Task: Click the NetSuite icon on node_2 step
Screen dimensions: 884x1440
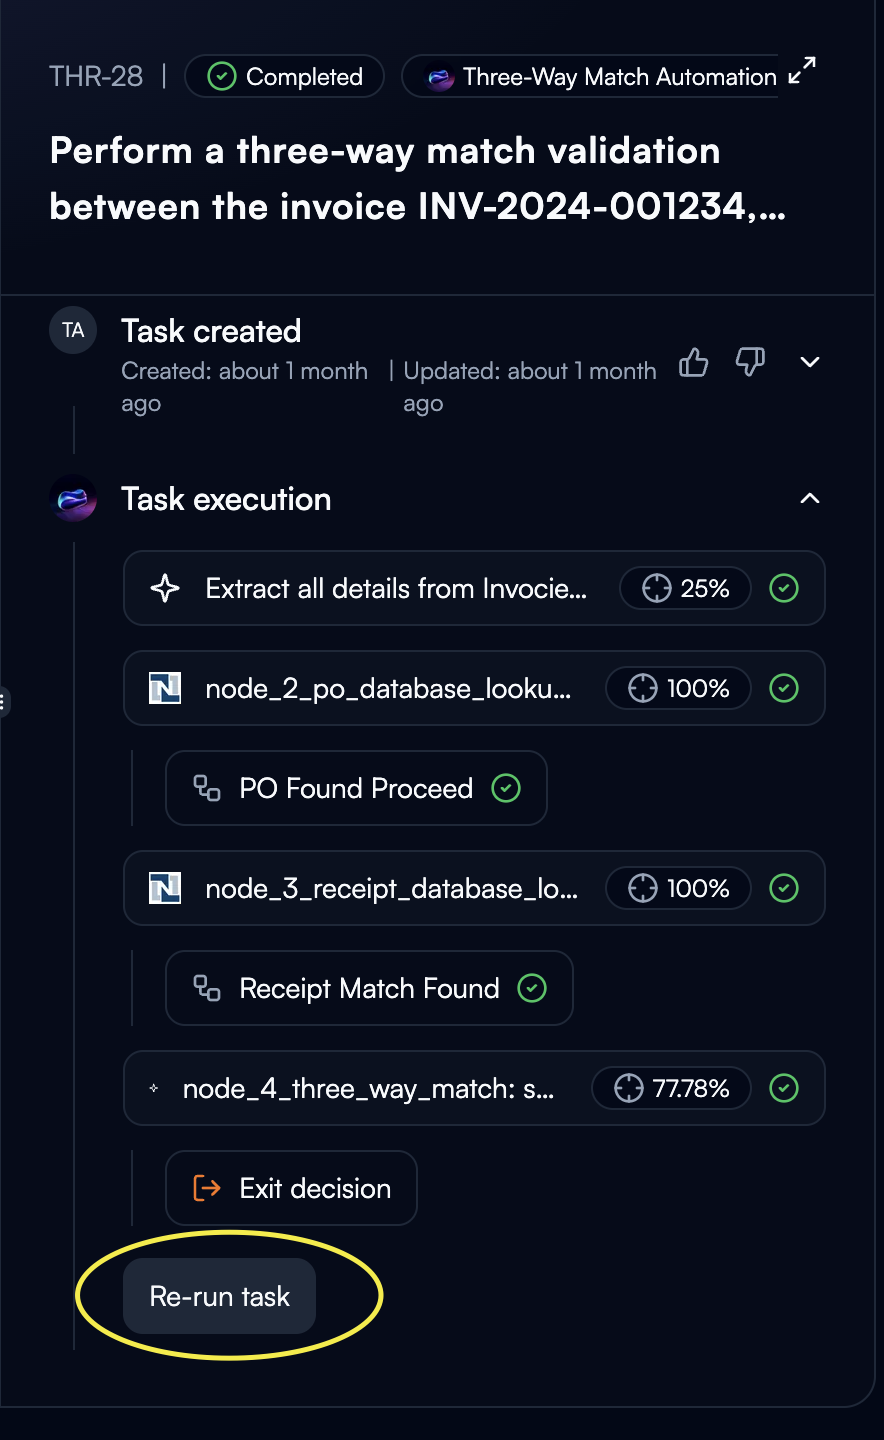Action: (x=165, y=688)
